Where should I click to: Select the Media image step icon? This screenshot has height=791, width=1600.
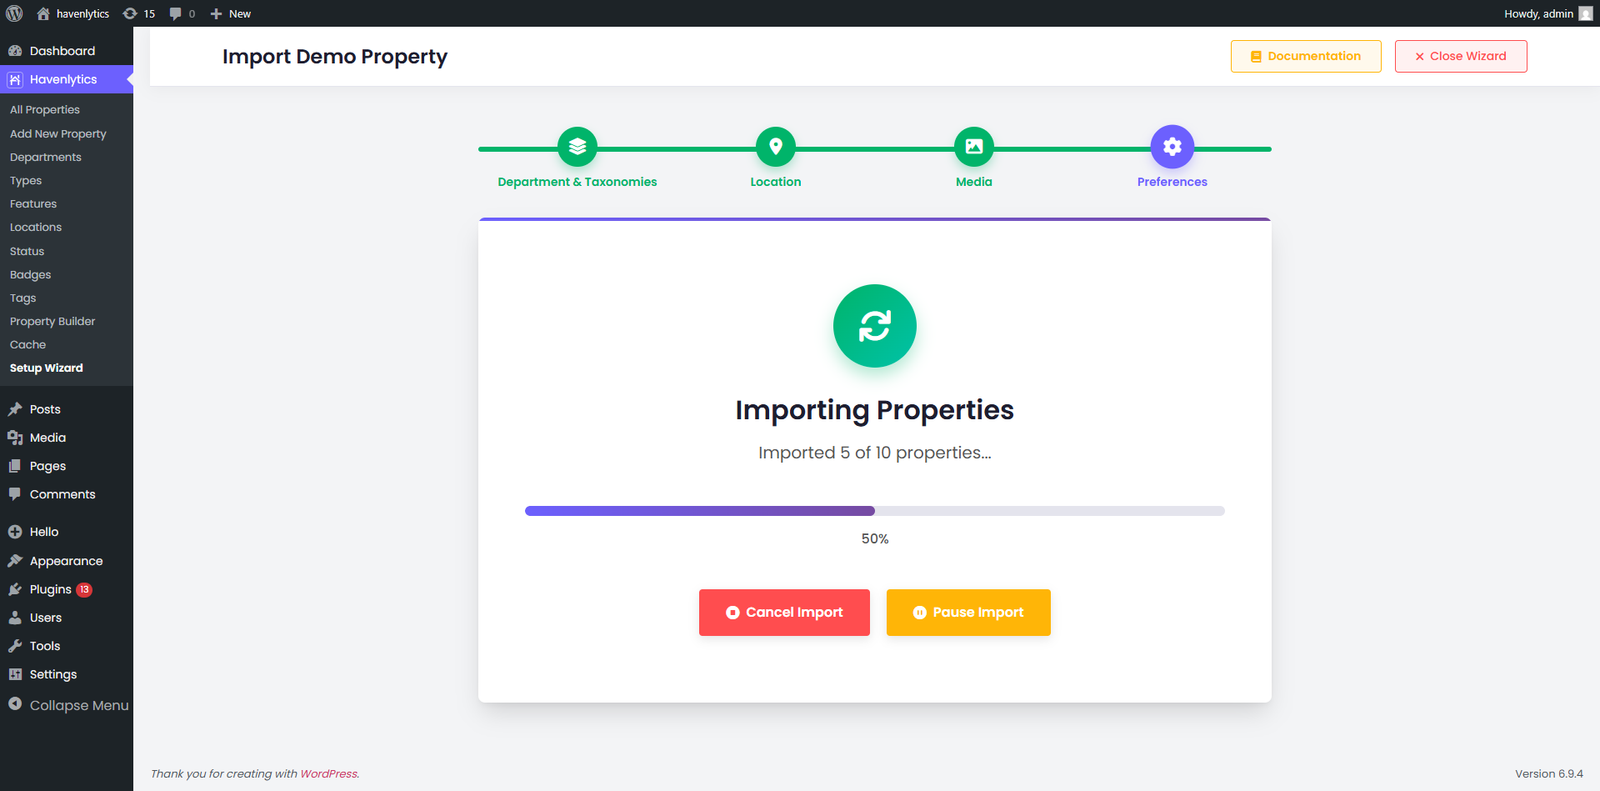[973, 147]
